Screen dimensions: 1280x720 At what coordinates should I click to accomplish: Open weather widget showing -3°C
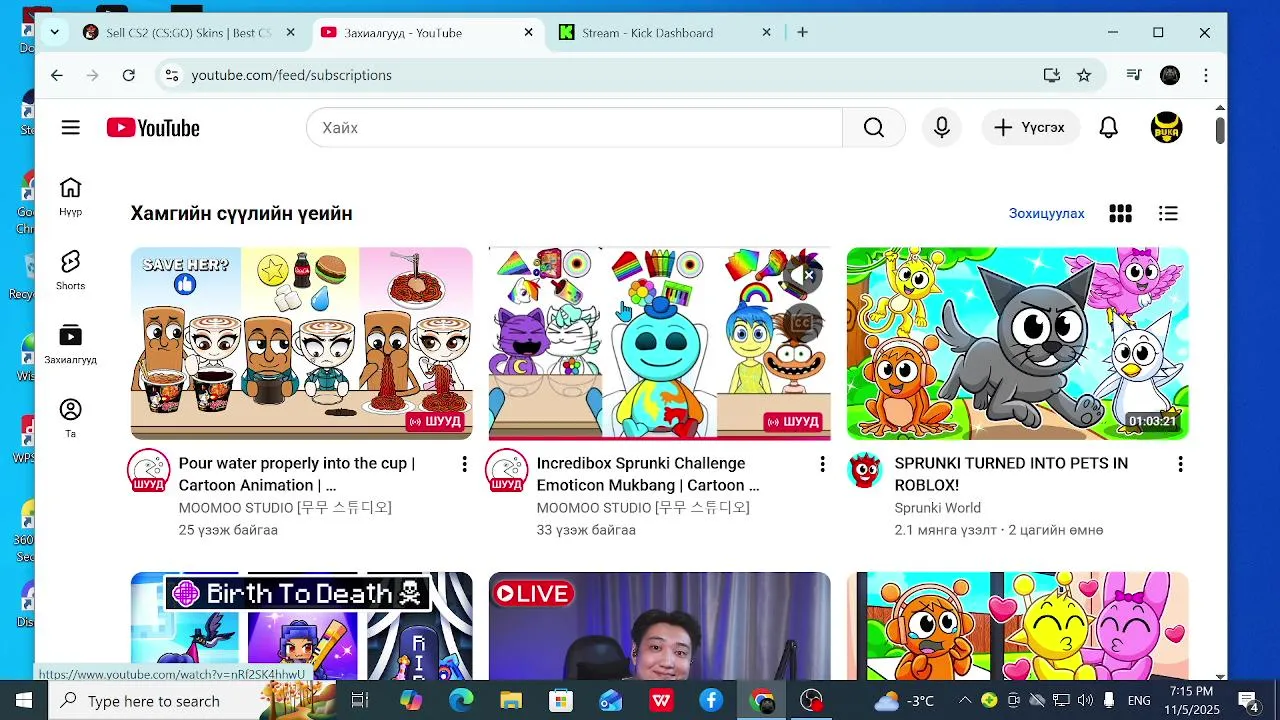tap(904, 701)
